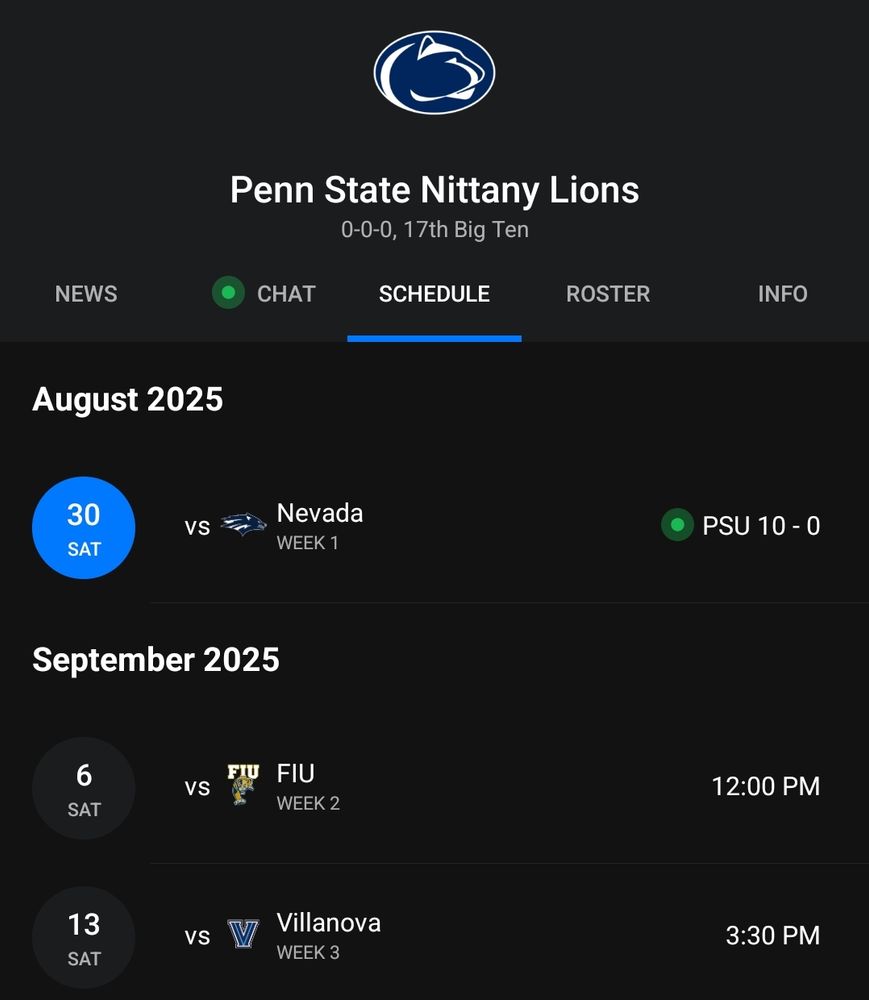This screenshot has width=869, height=1000.
Task: Click the green live indicator next to PSU score
Action: coord(677,525)
